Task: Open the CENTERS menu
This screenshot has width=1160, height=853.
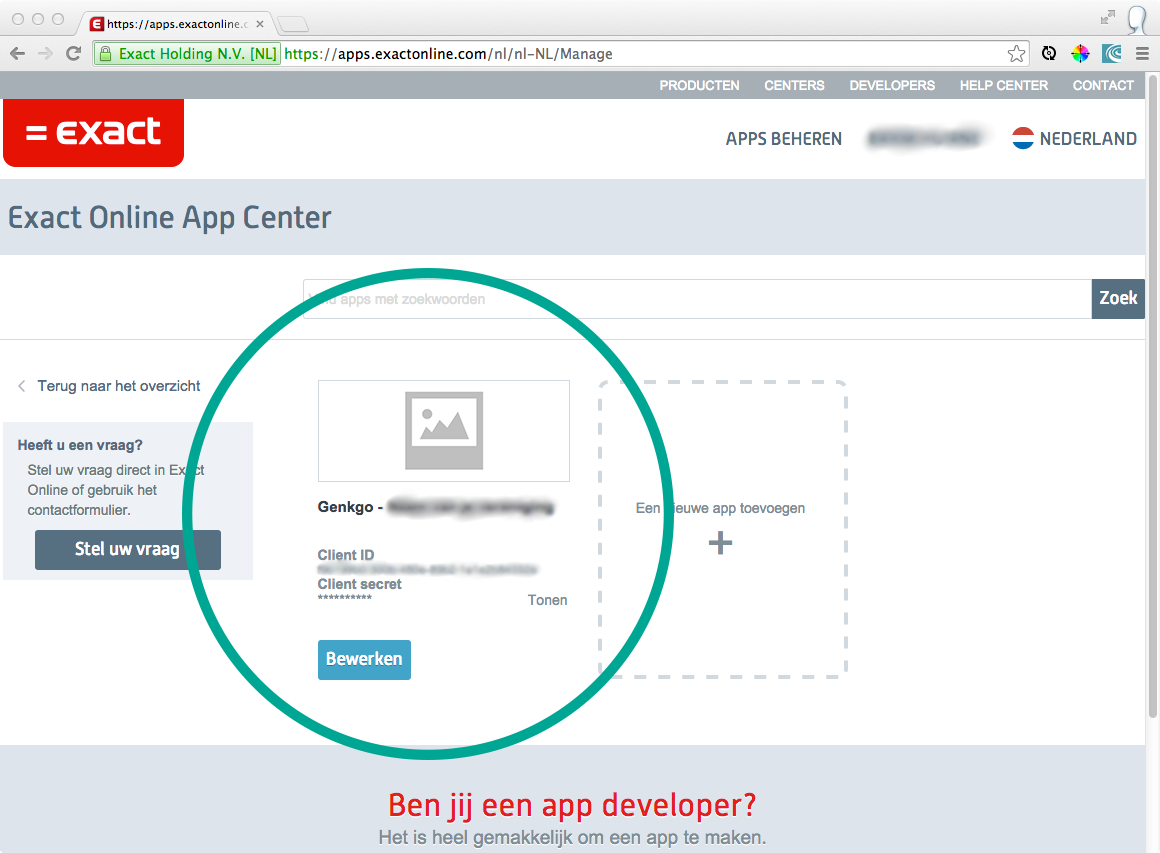Action: pos(794,86)
